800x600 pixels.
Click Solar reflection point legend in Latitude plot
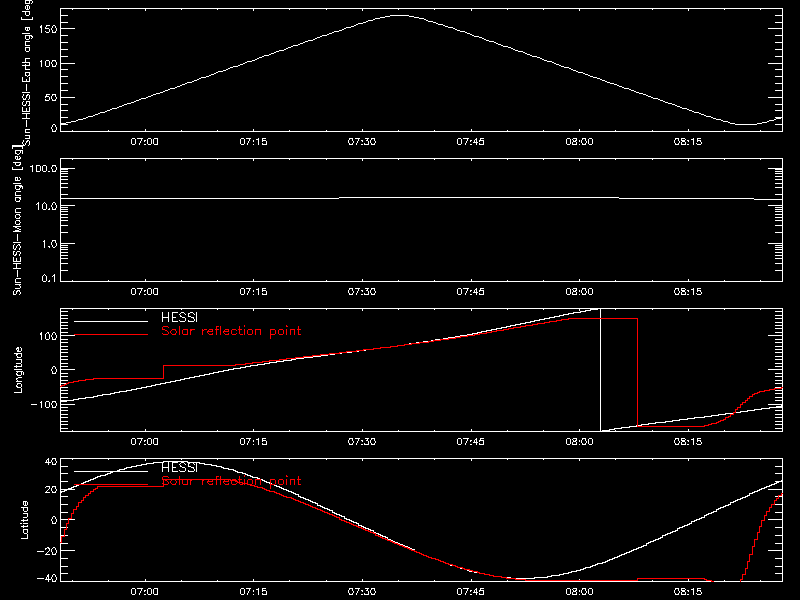pos(231,481)
